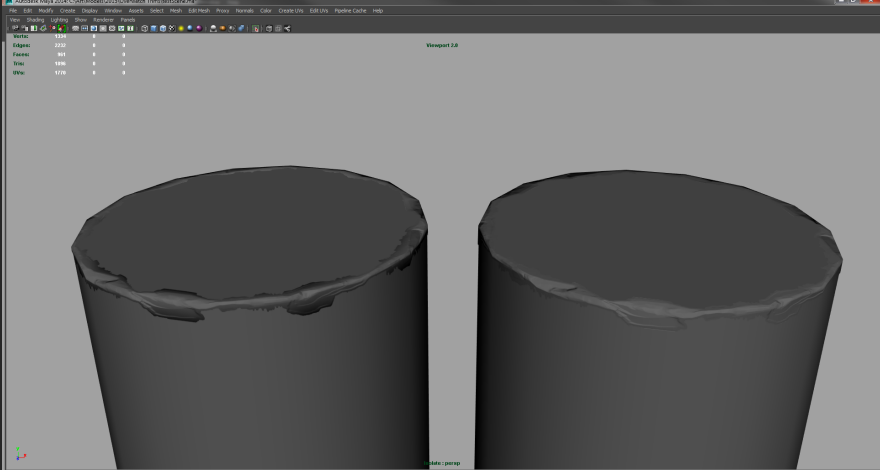Open the Shading panel menu
880x470 pixels.
(x=35, y=19)
